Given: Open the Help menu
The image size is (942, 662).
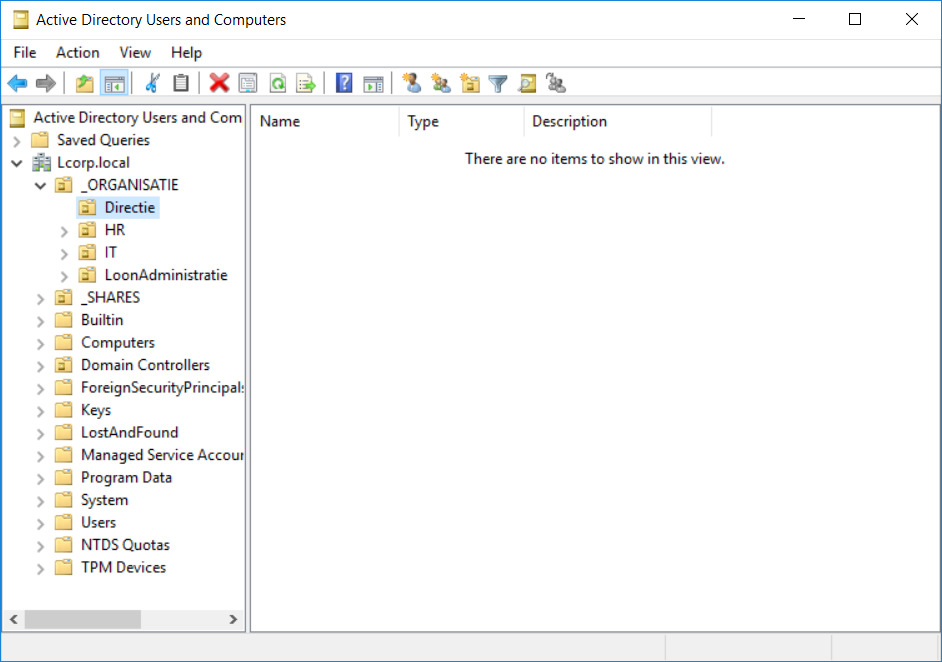Looking at the screenshot, I should tap(186, 53).
